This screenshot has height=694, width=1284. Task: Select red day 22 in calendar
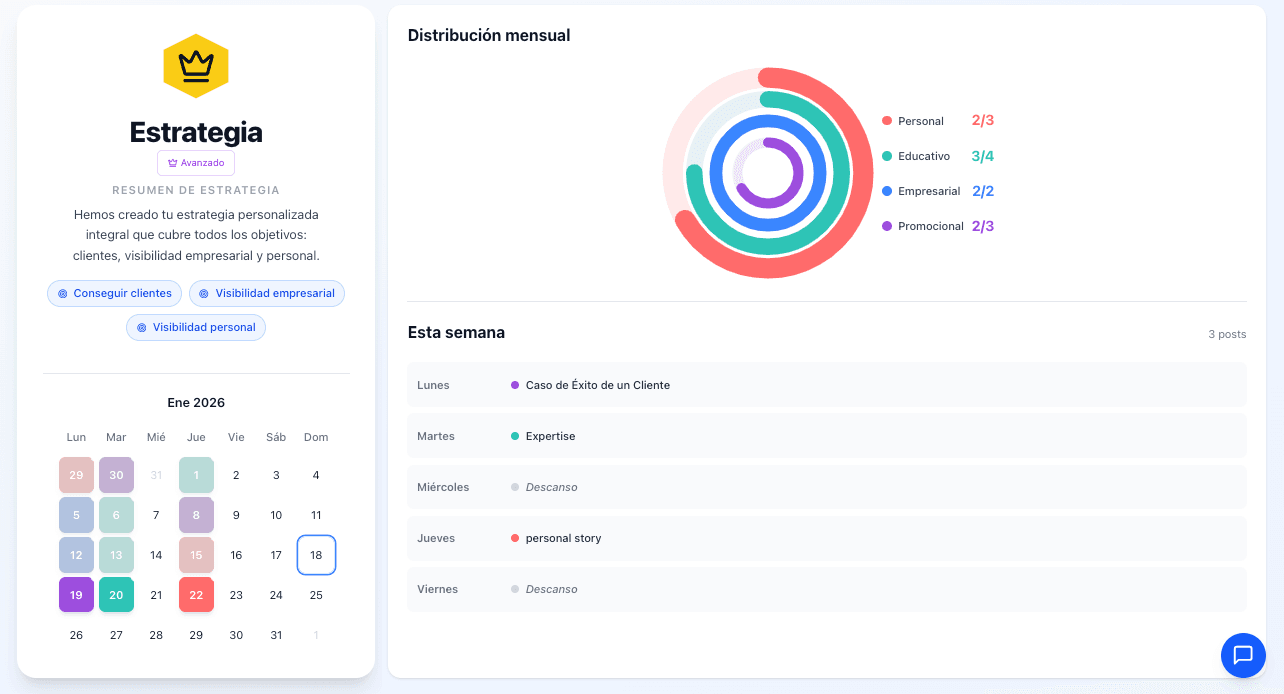[196, 595]
